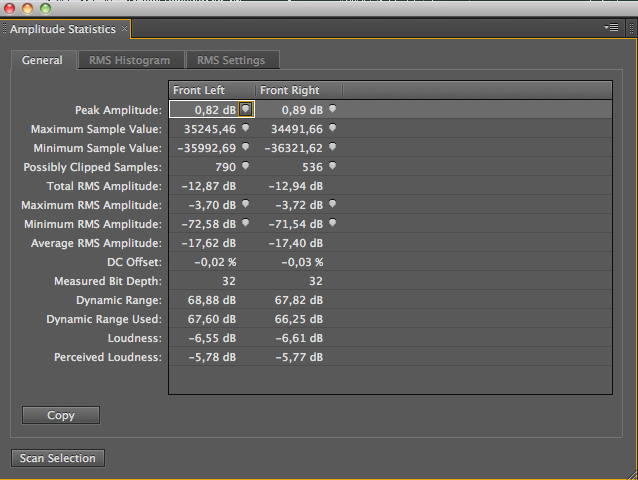Click the Scan Selection button
The width and height of the screenshot is (638, 480).
(58, 458)
